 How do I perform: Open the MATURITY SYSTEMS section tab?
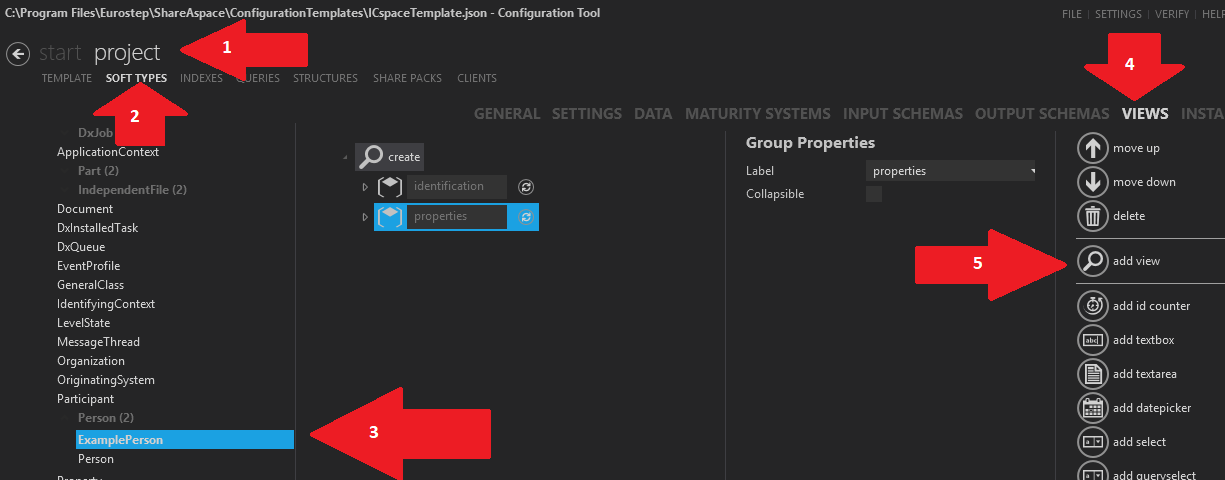pos(758,114)
